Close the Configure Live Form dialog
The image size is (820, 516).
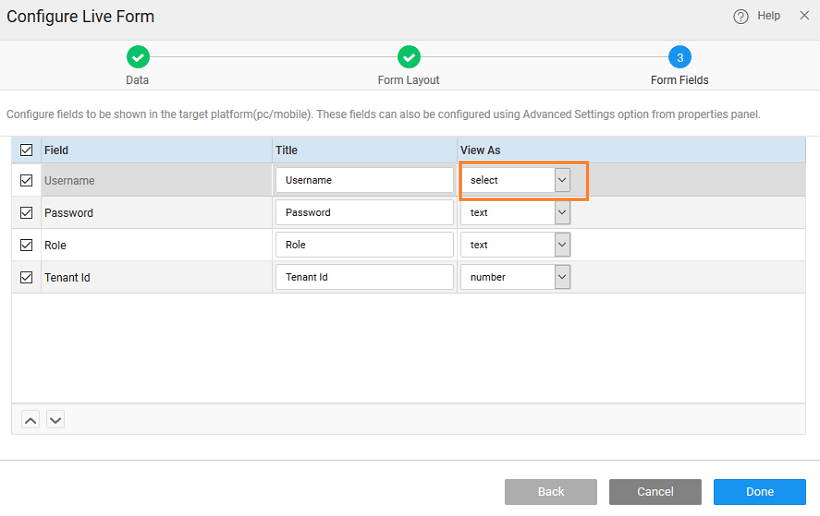coord(804,16)
